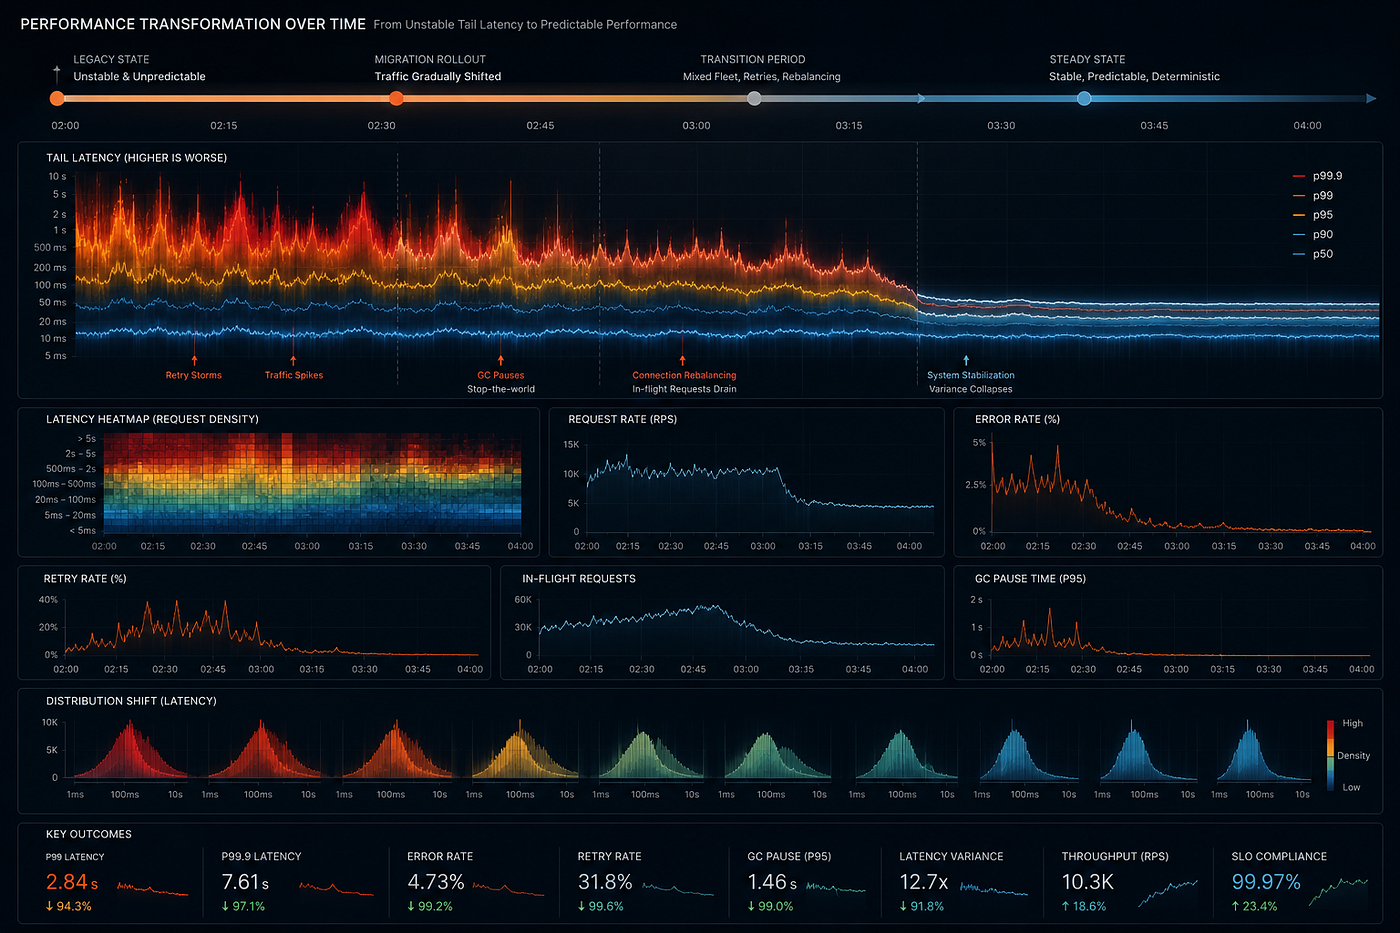This screenshot has width=1400, height=933.
Task: Click the GC Pause Time (P95) panel title
Action: click(x=1030, y=579)
